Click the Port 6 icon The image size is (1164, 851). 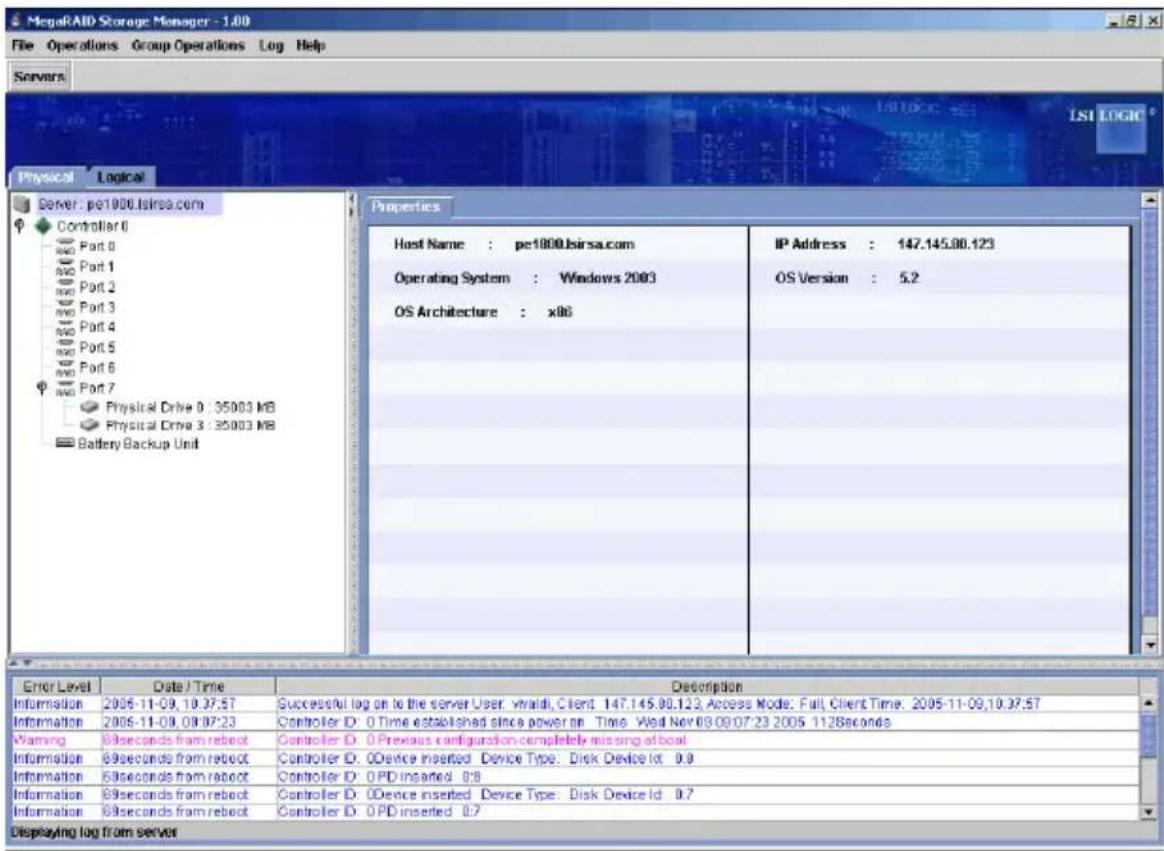click(x=66, y=368)
